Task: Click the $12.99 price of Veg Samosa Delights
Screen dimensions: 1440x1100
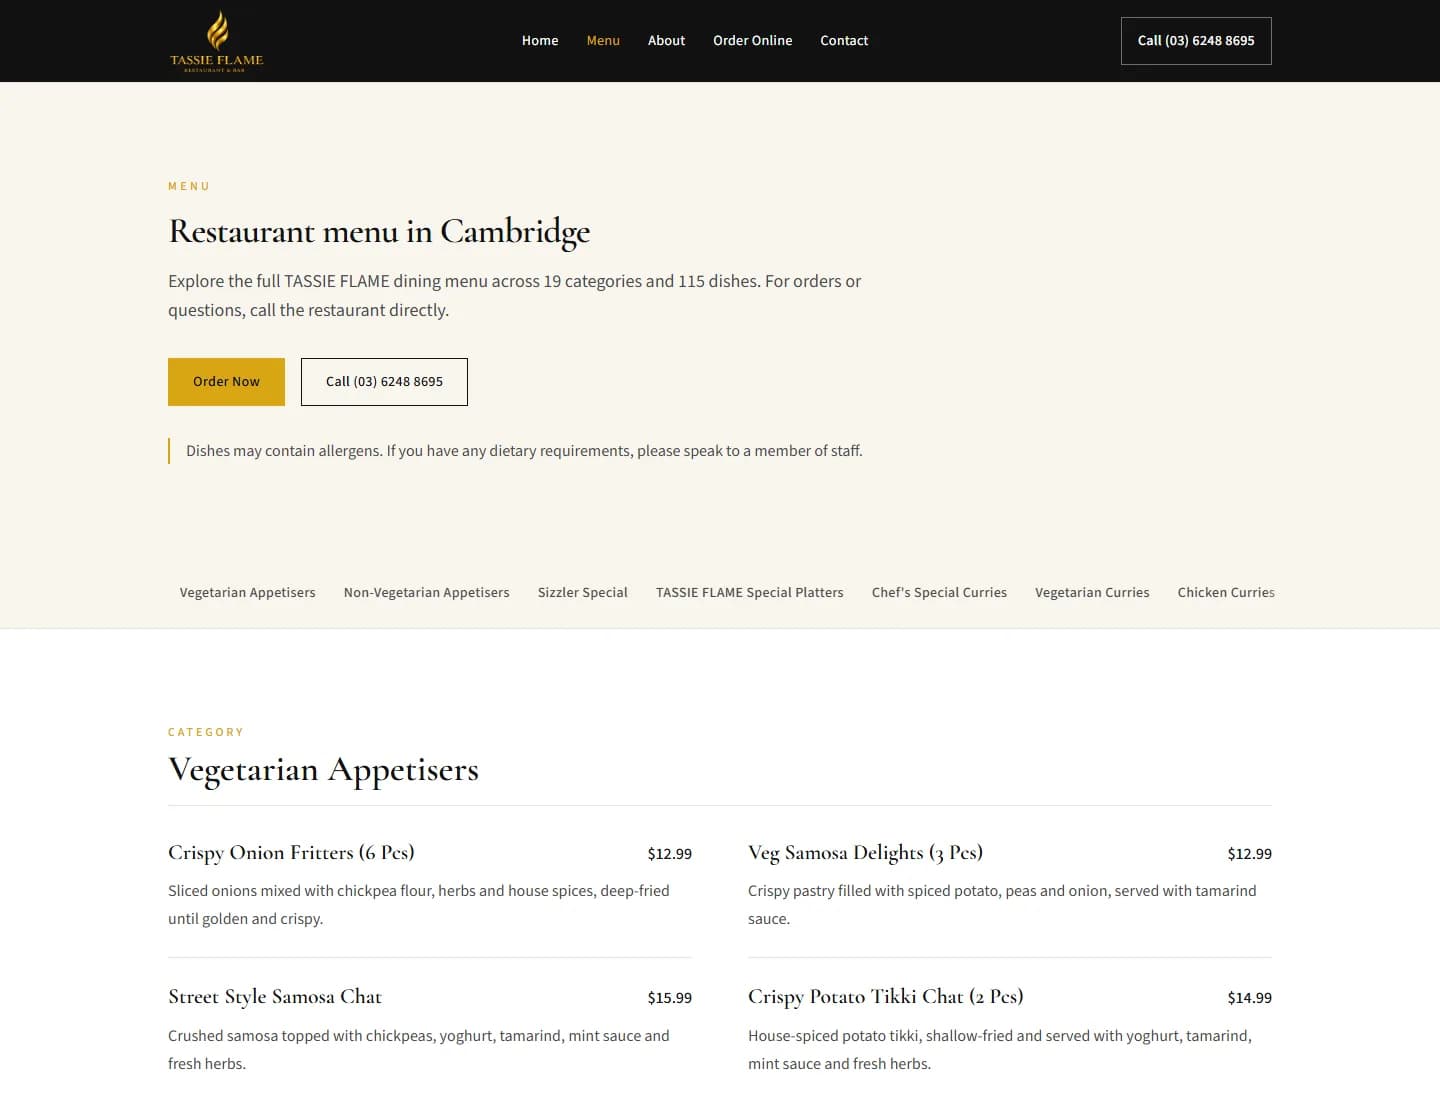Action: (1249, 854)
